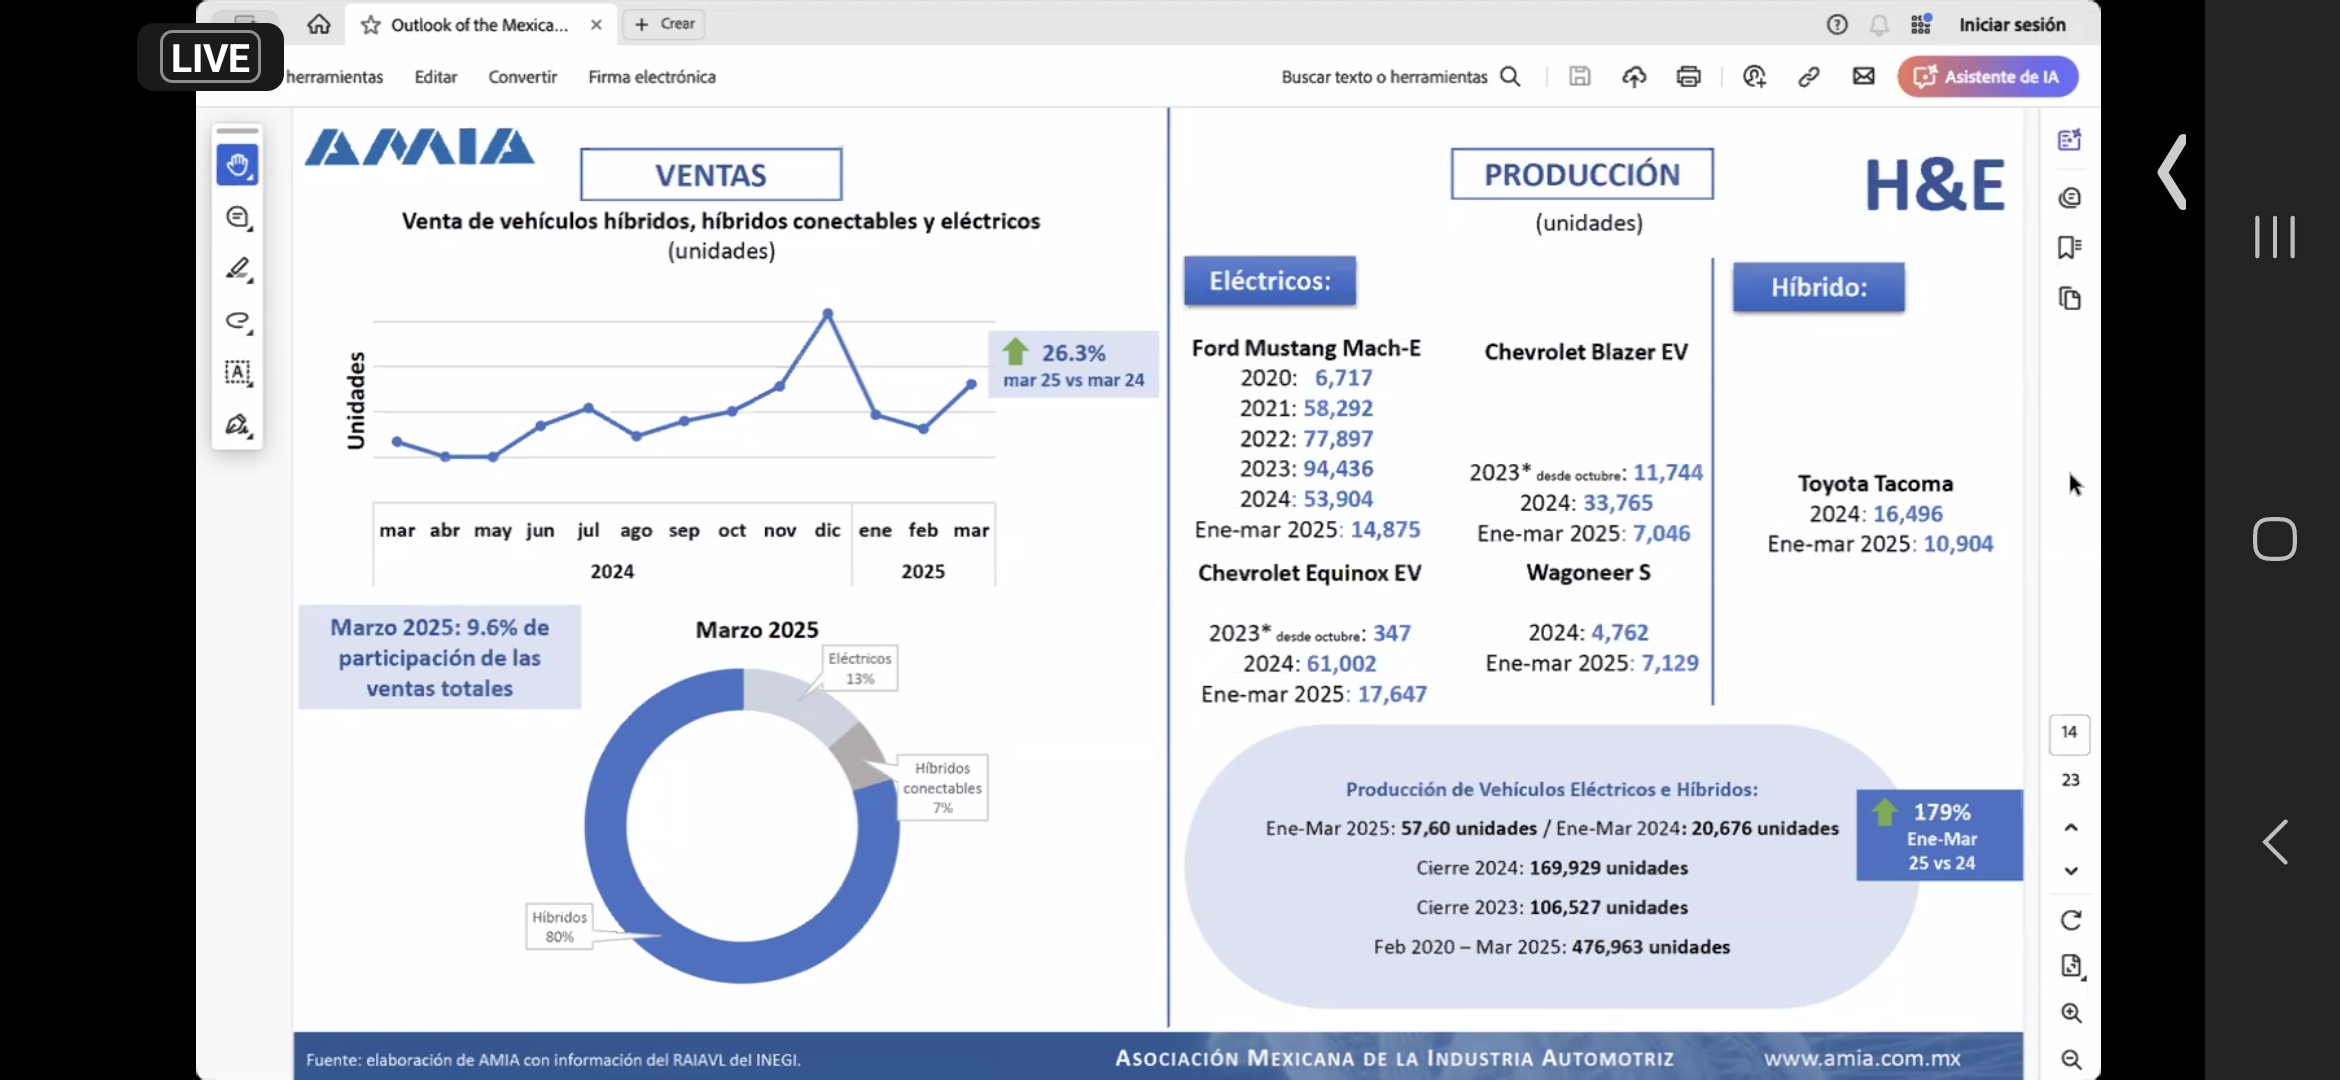
Task: Click the Eléctricos: label
Action: coord(1270,281)
